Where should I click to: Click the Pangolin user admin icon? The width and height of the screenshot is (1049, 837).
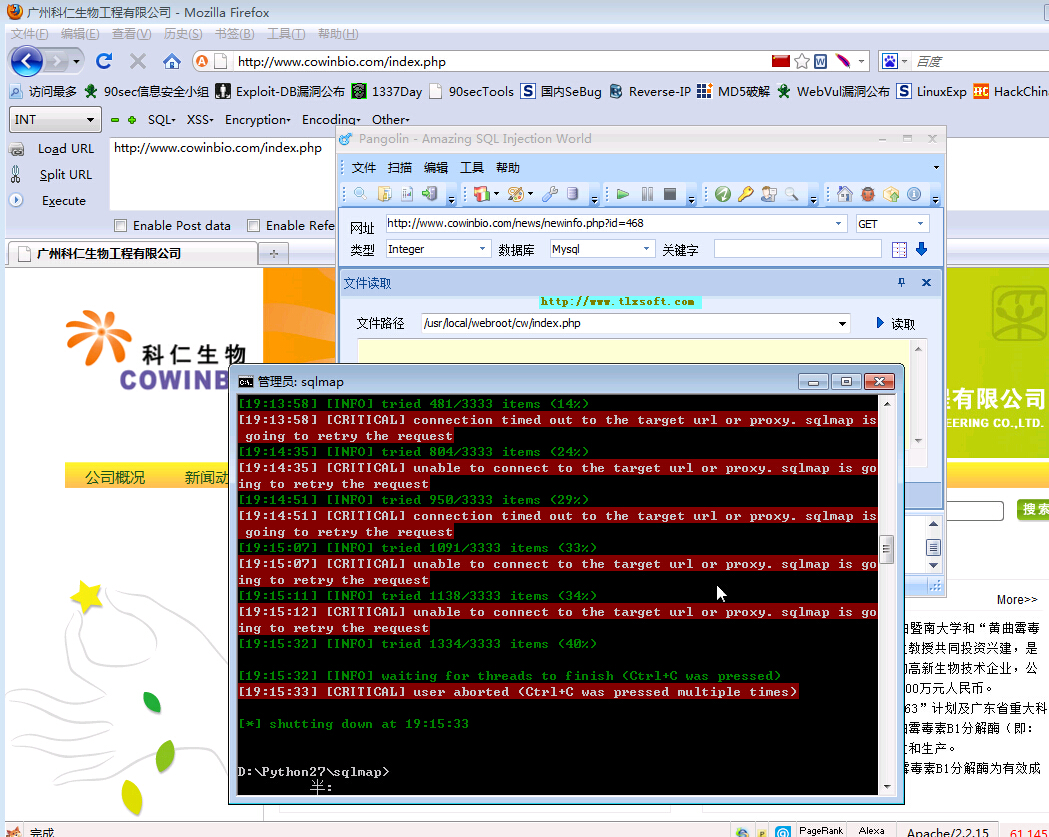click(769, 194)
